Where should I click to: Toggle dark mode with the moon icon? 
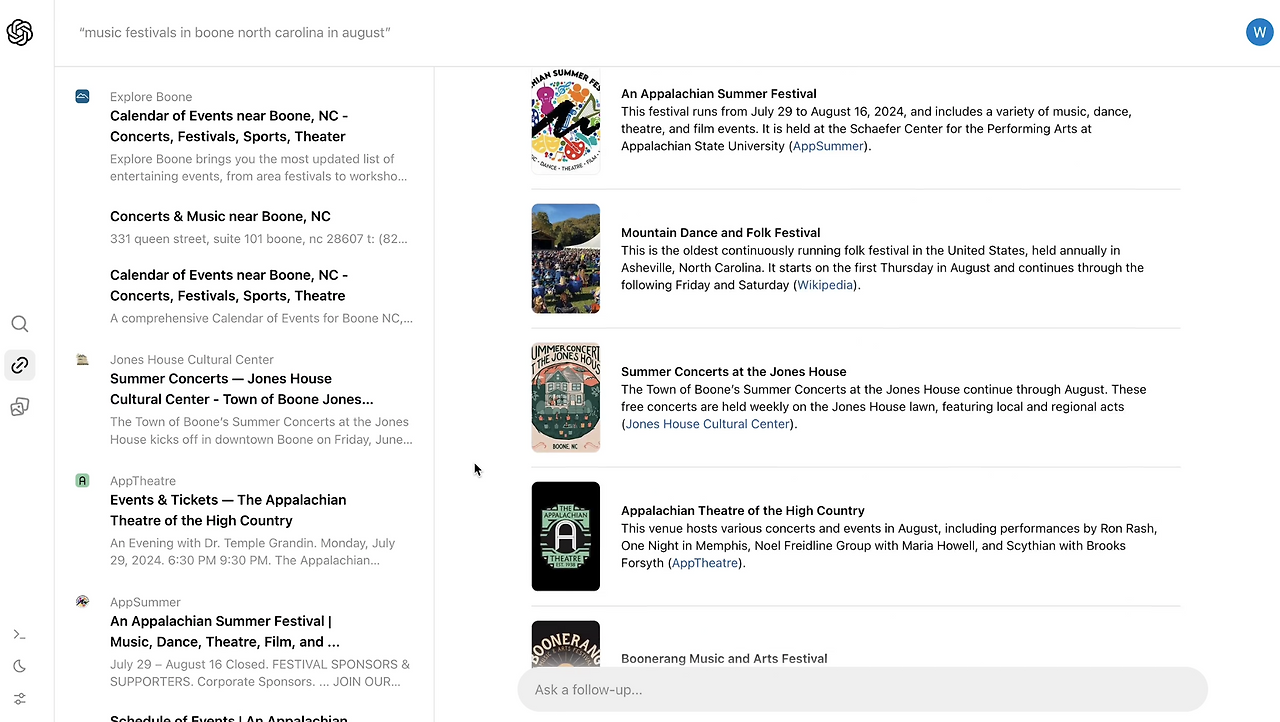point(20,666)
